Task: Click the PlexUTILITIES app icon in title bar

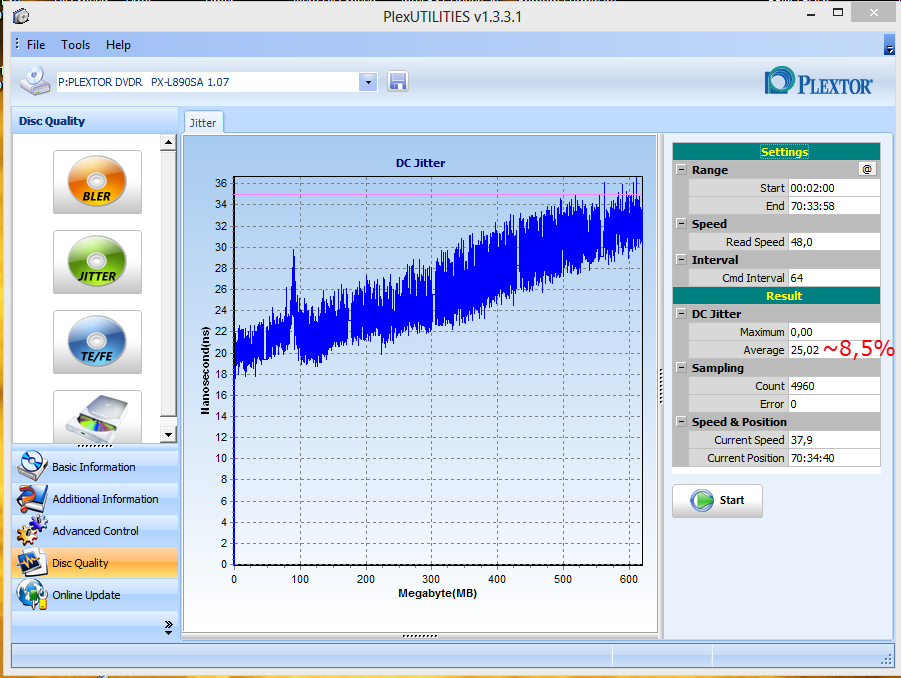Action: [x=21, y=16]
